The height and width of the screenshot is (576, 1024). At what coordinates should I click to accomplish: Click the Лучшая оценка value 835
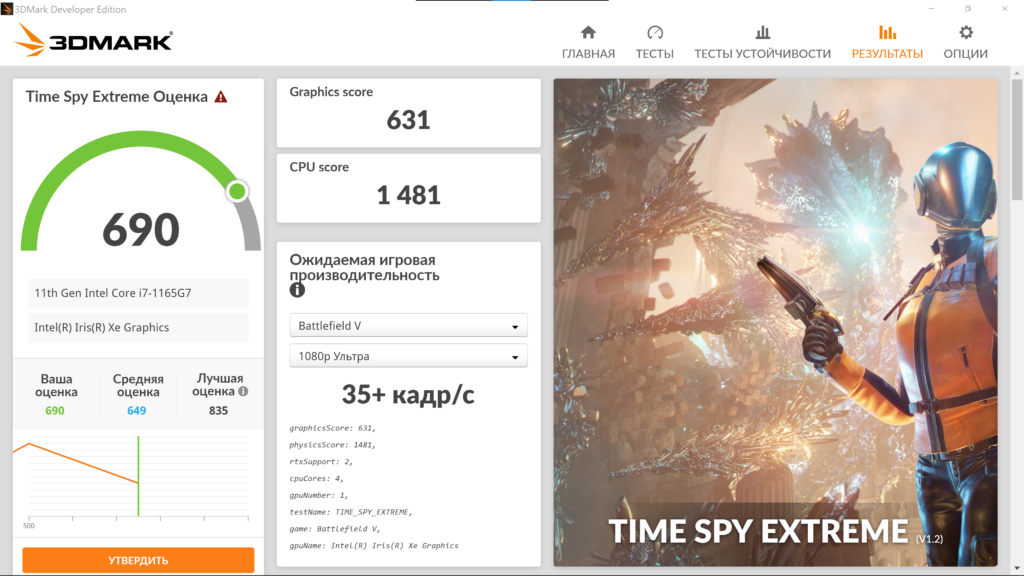[218, 411]
